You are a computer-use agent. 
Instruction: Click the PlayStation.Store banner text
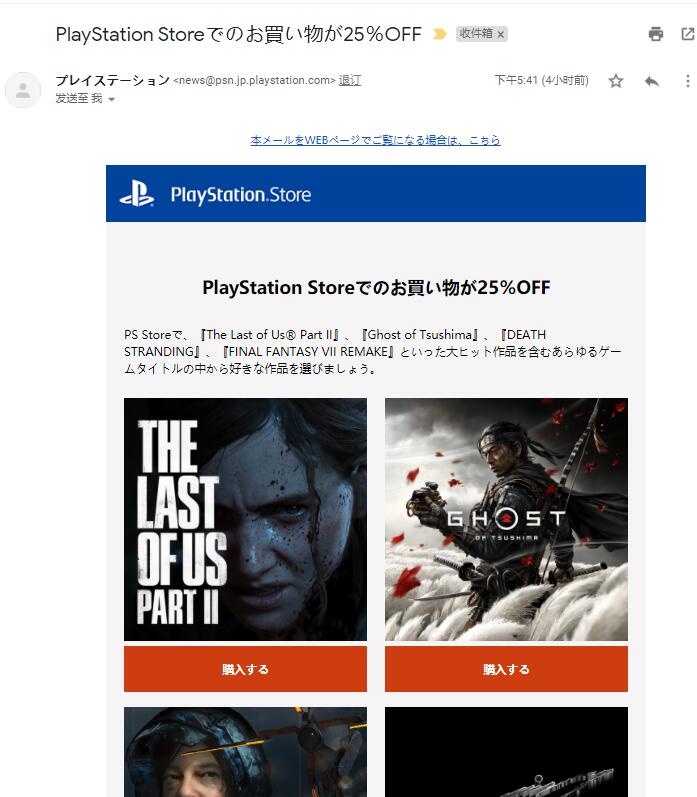tap(240, 195)
